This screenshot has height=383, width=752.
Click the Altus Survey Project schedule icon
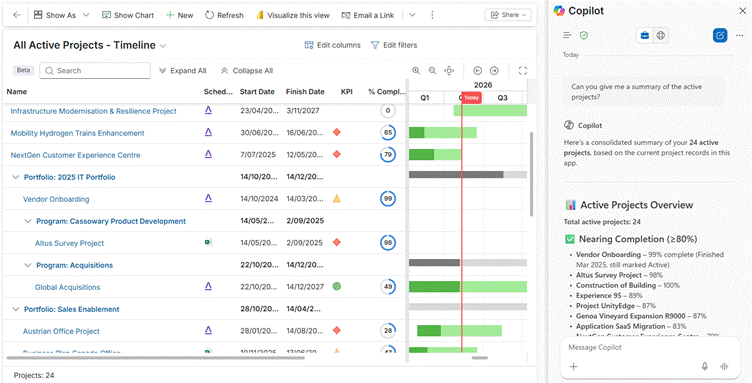(x=208, y=243)
